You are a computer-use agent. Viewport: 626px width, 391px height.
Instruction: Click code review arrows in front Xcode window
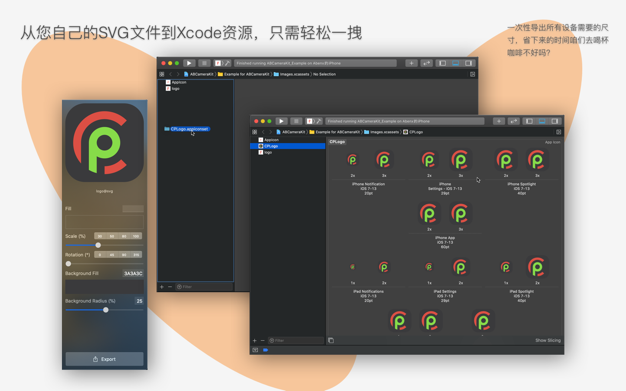coord(513,121)
